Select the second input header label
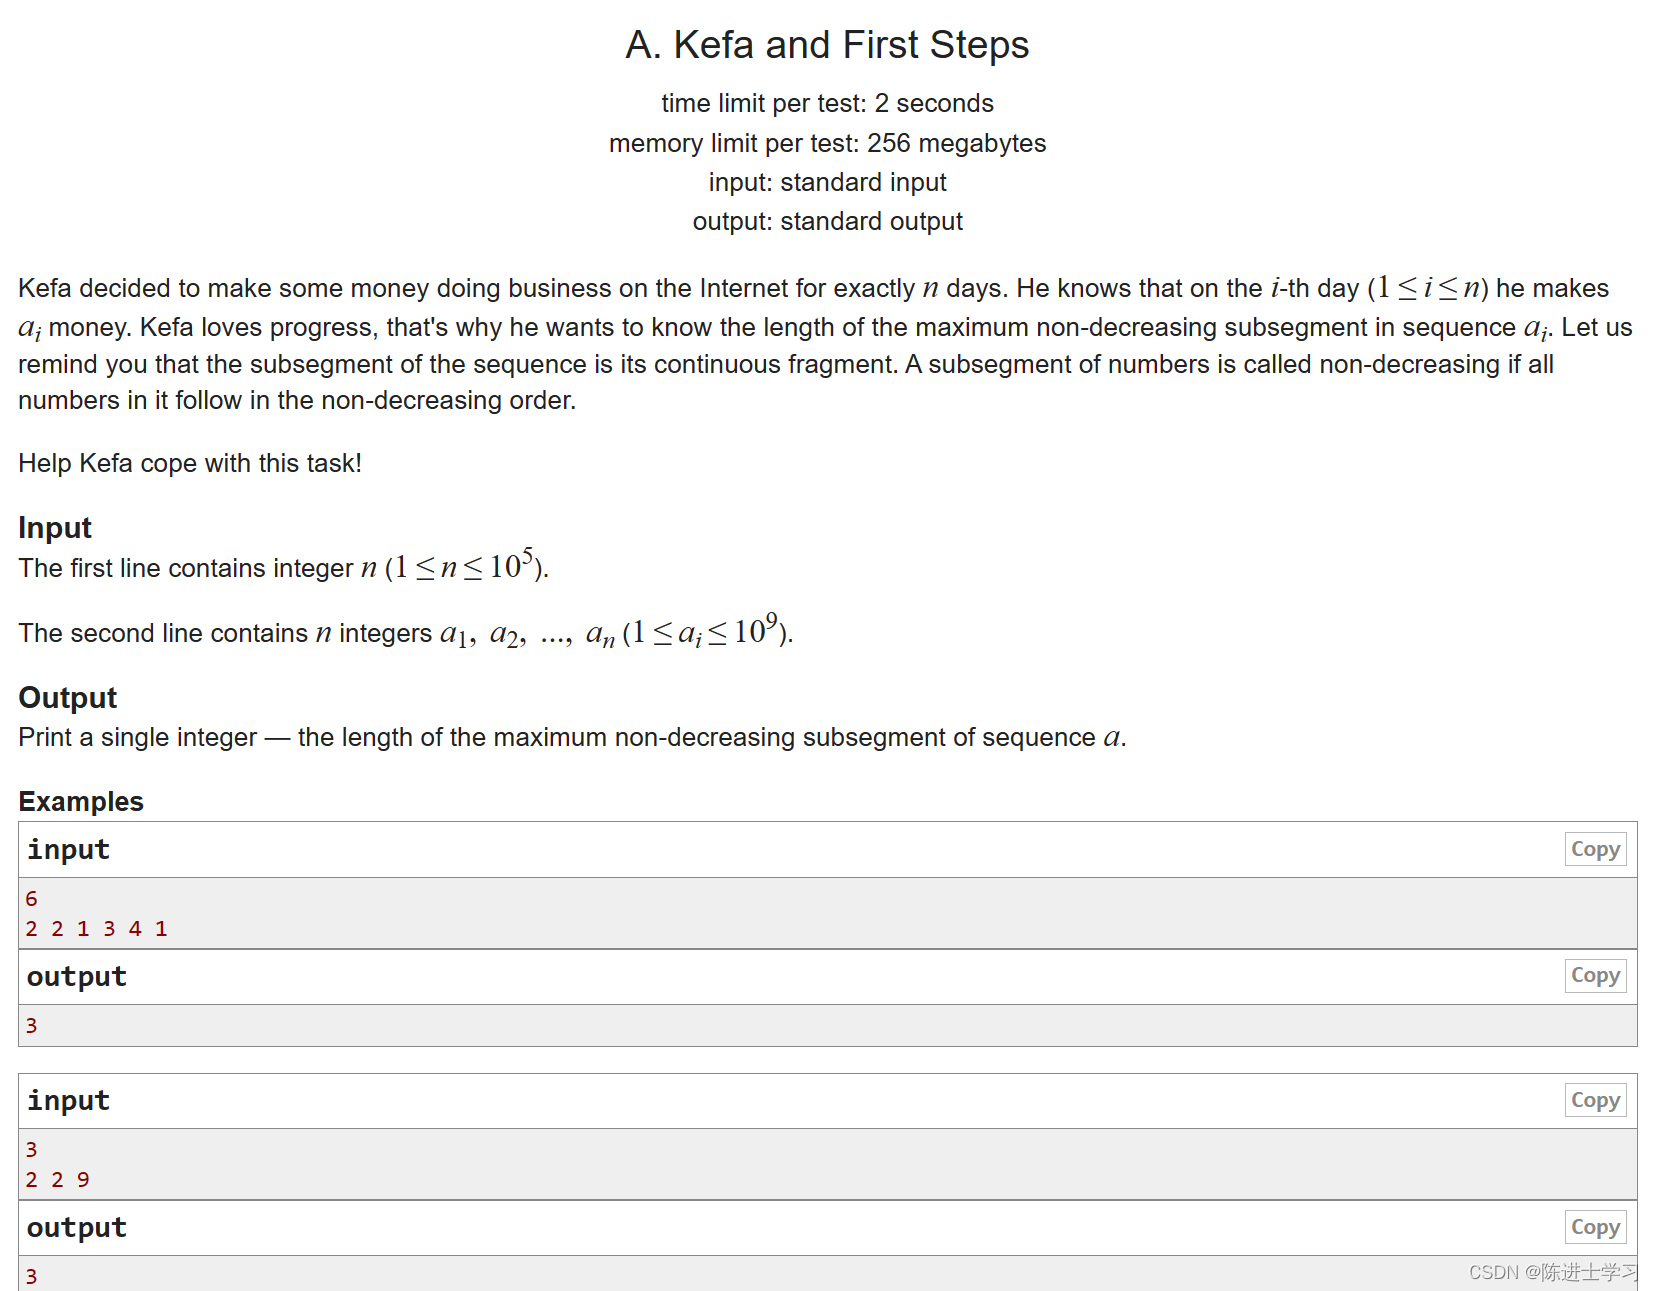 click(68, 1100)
